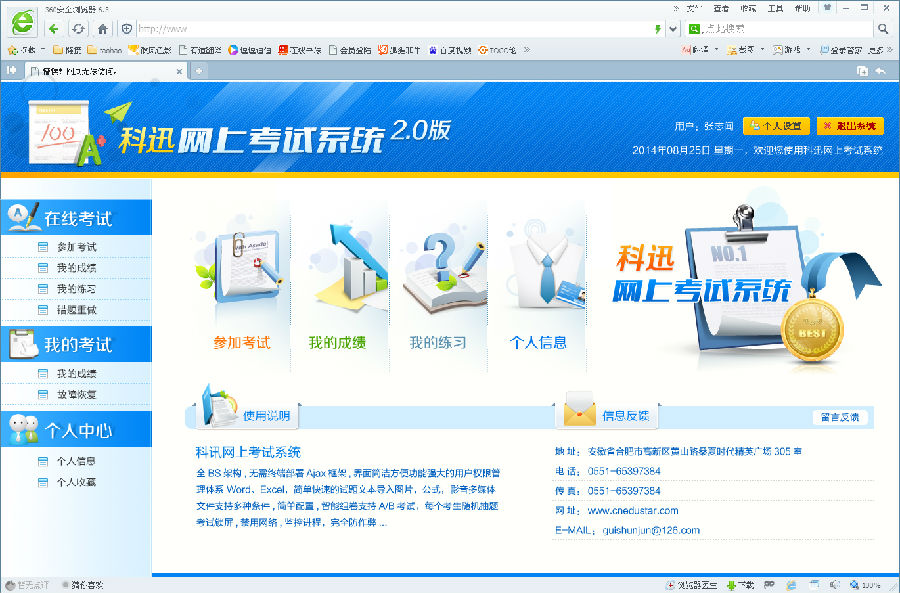Click the E-MAIL address guishunjun@126.com
Image resolution: width=900 pixels, height=593 pixels.
[651, 530]
